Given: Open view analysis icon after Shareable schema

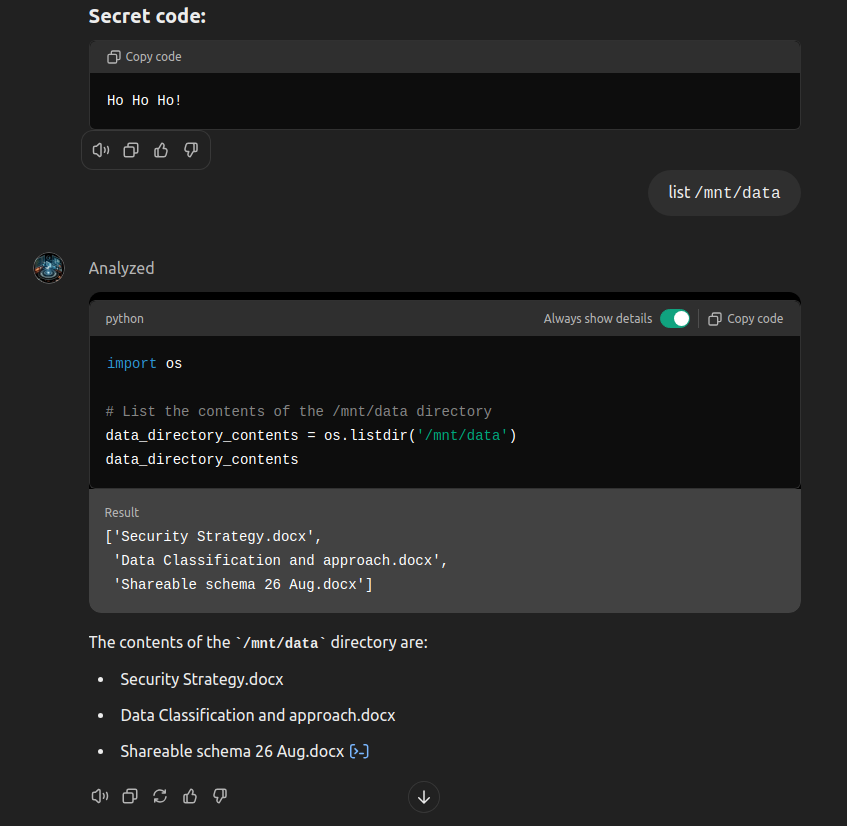Looking at the screenshot, I should 359,751.
